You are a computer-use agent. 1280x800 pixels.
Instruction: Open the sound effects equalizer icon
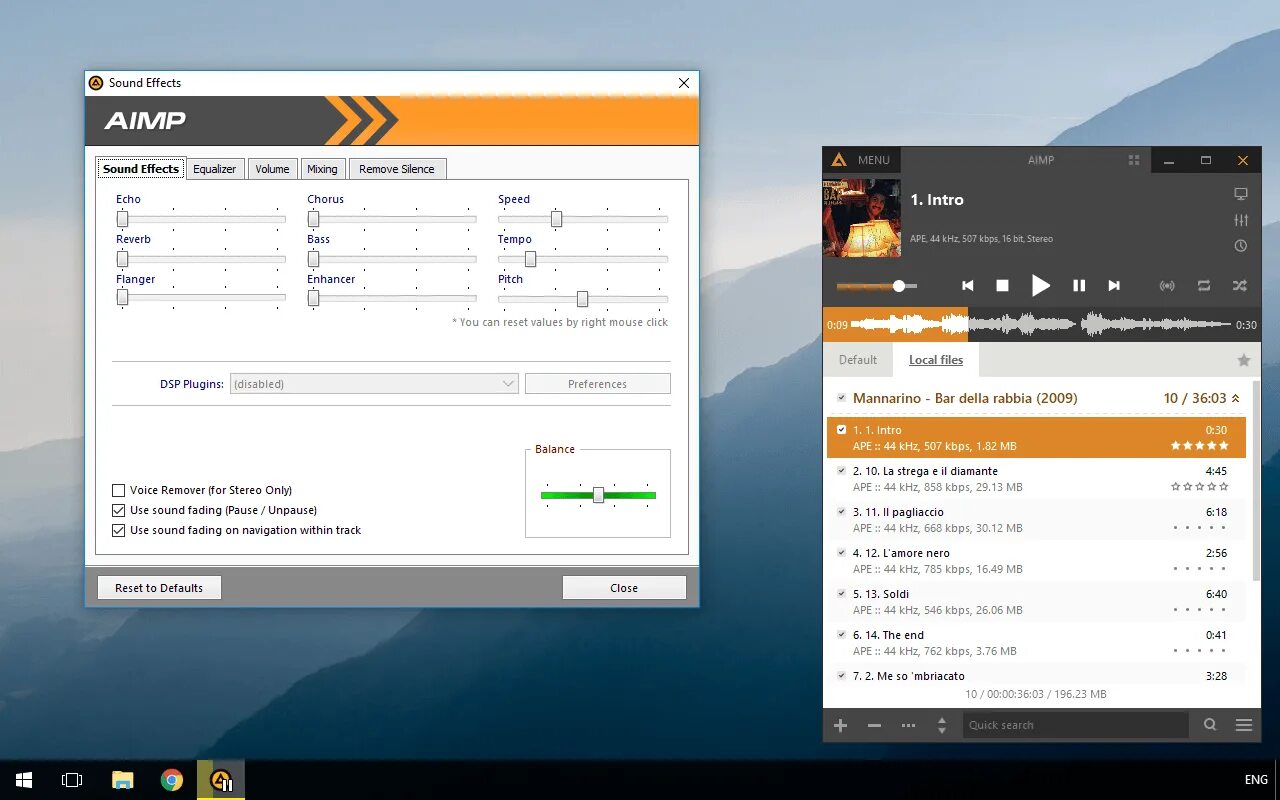(x=1241, y=220)
